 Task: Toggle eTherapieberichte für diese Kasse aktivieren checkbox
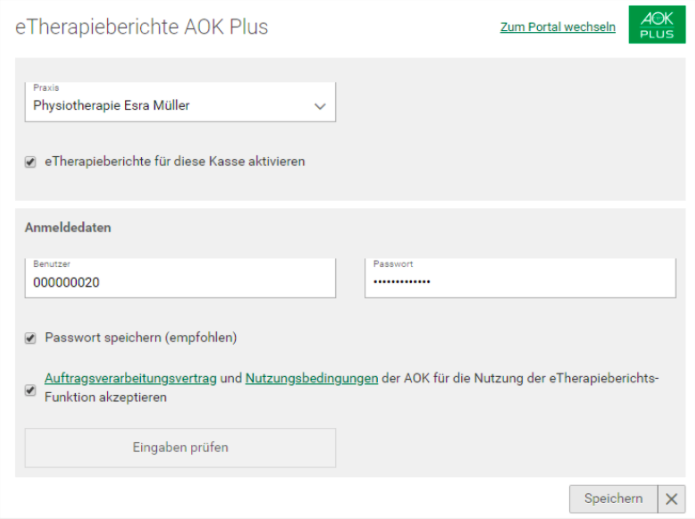[30, 162]
